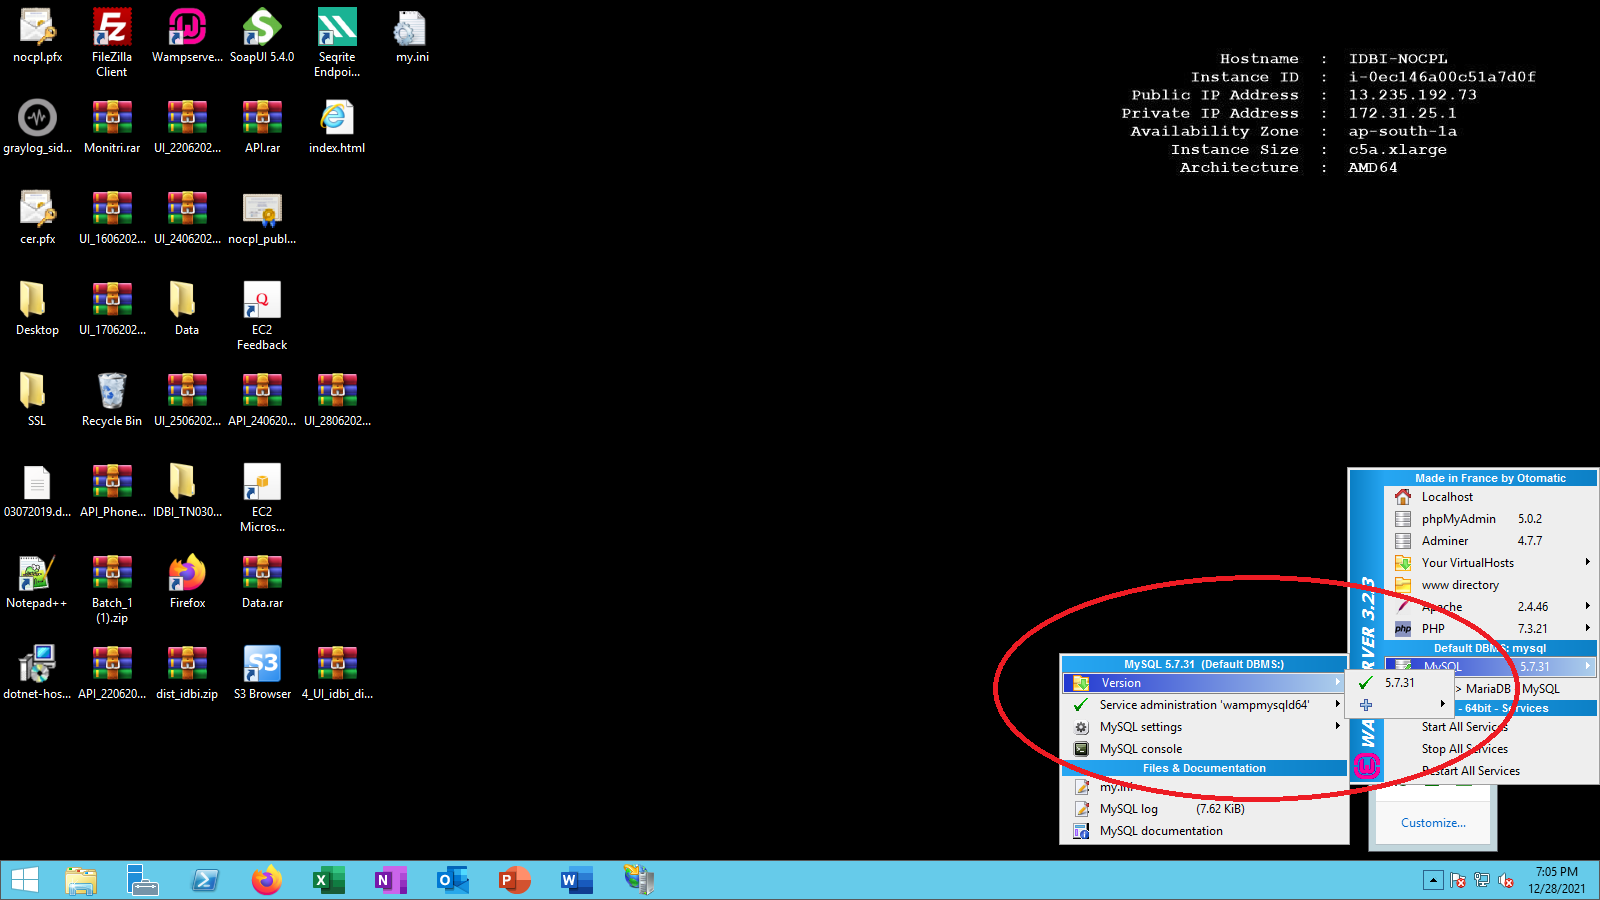Select the SoapUI 5.4.0 desktop icon
The height and width of the screenshot is (900, 1600).
[262, 36]
